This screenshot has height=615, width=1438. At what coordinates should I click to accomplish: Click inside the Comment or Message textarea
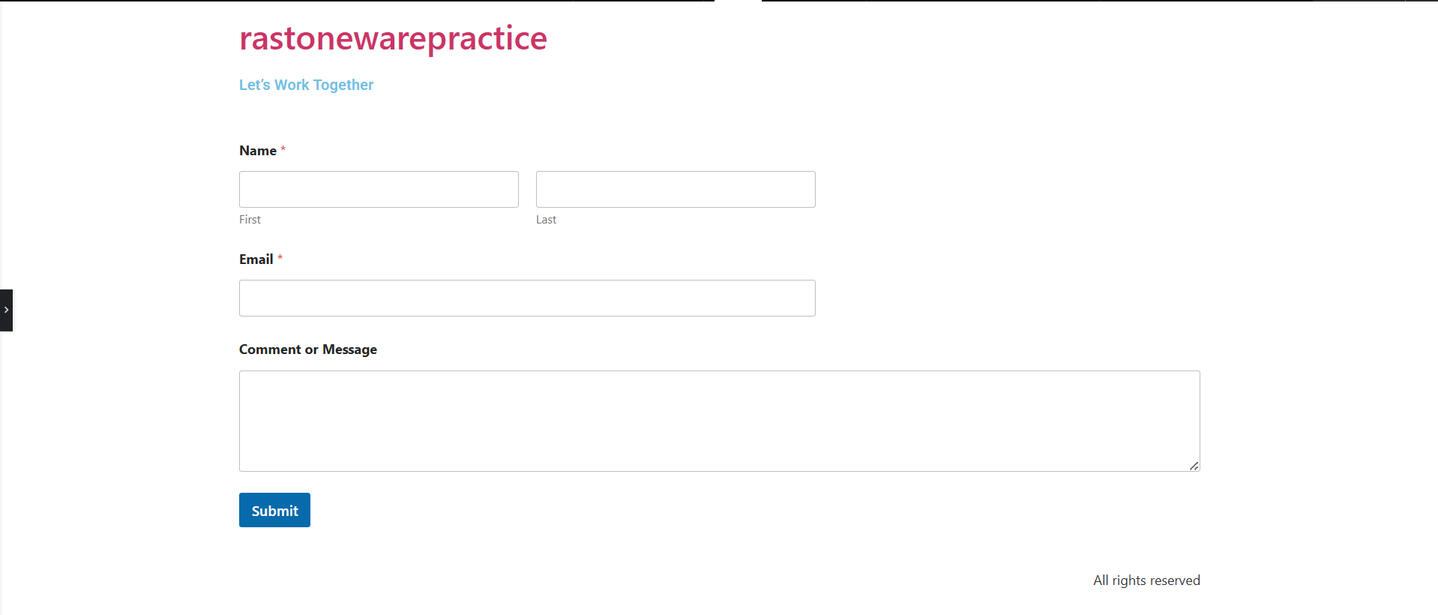click(719, 421)
